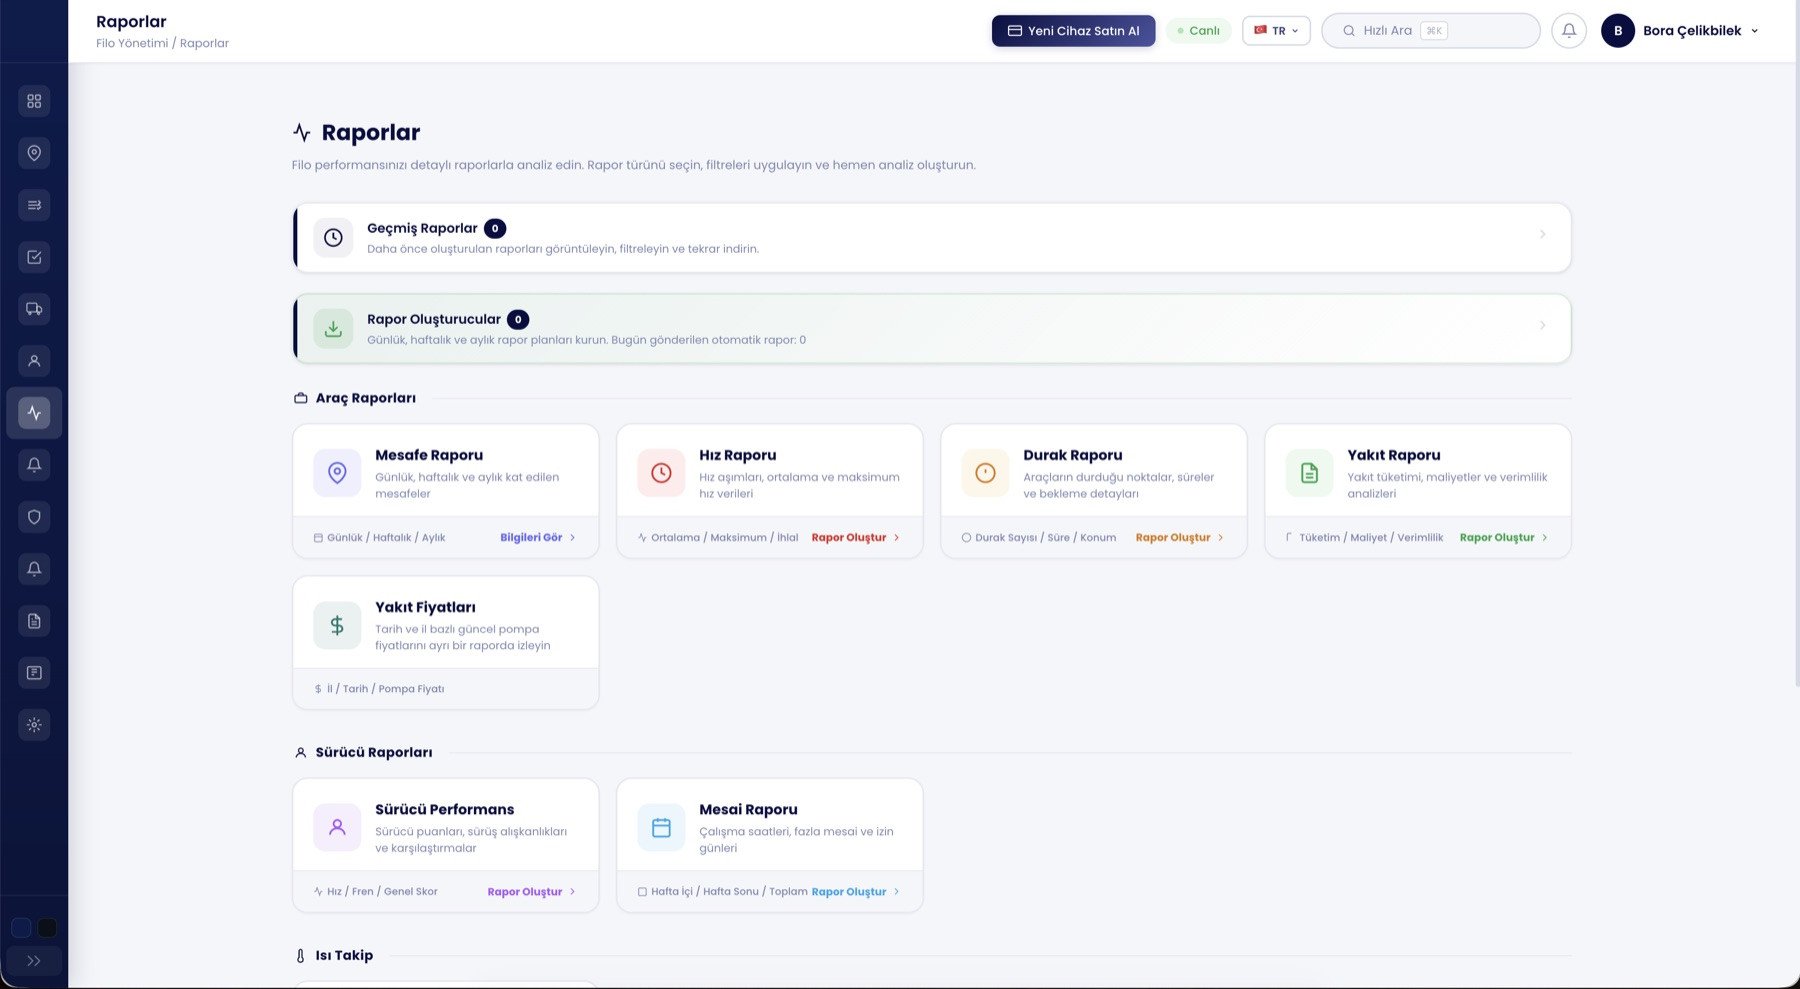Open the dashboard grid icon in sidebar
The height and width of the screenshot is (989, 1800).
click(34, 101)
